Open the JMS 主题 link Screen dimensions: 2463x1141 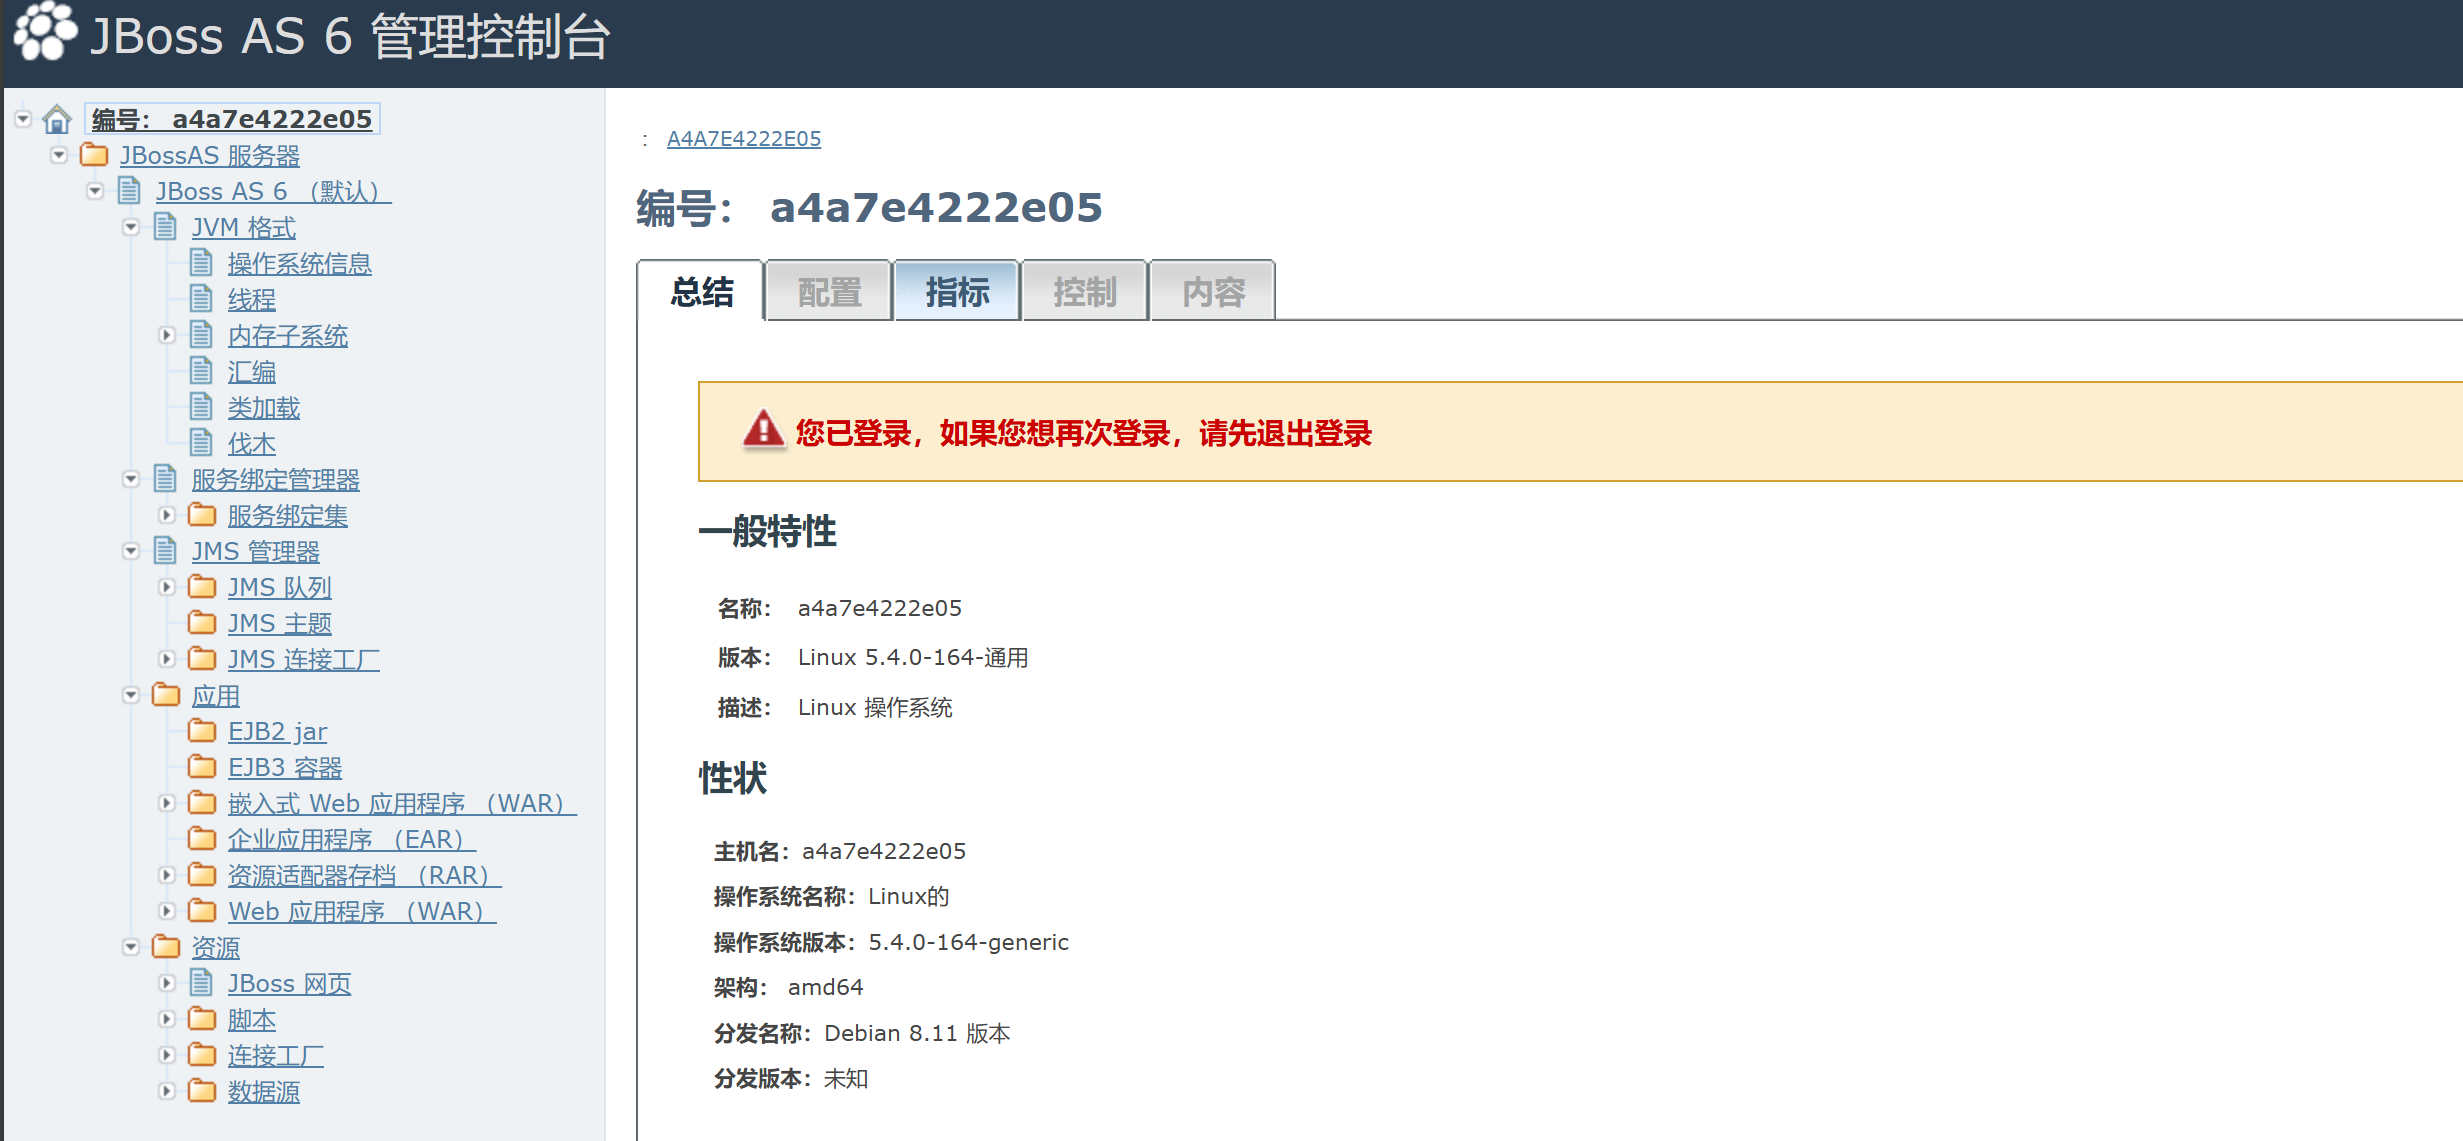click(x=280, y=624)
